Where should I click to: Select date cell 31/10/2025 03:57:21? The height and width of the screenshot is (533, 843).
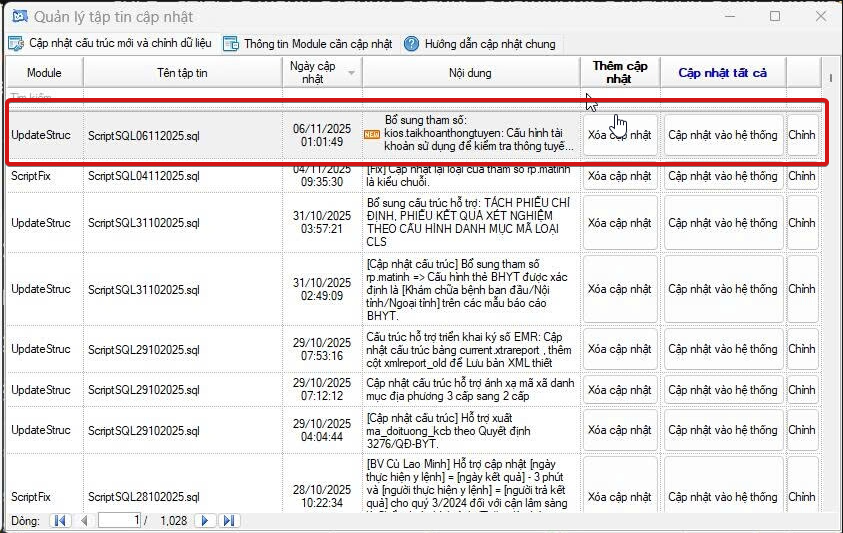pyautogui.click(x=322, y=222)
